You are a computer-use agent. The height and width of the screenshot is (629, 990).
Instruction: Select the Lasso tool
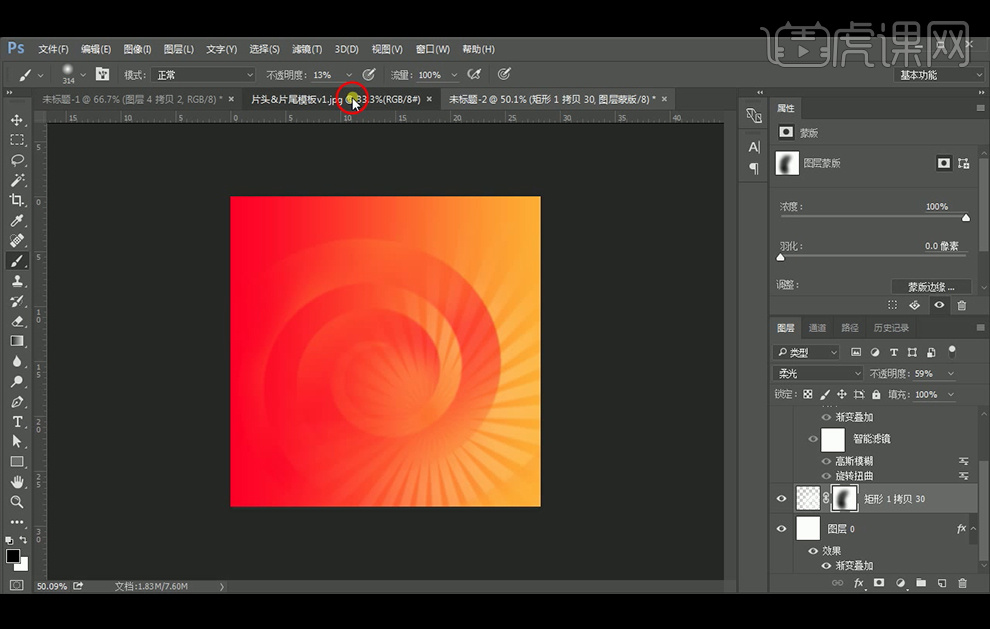[x=17, y=160]
